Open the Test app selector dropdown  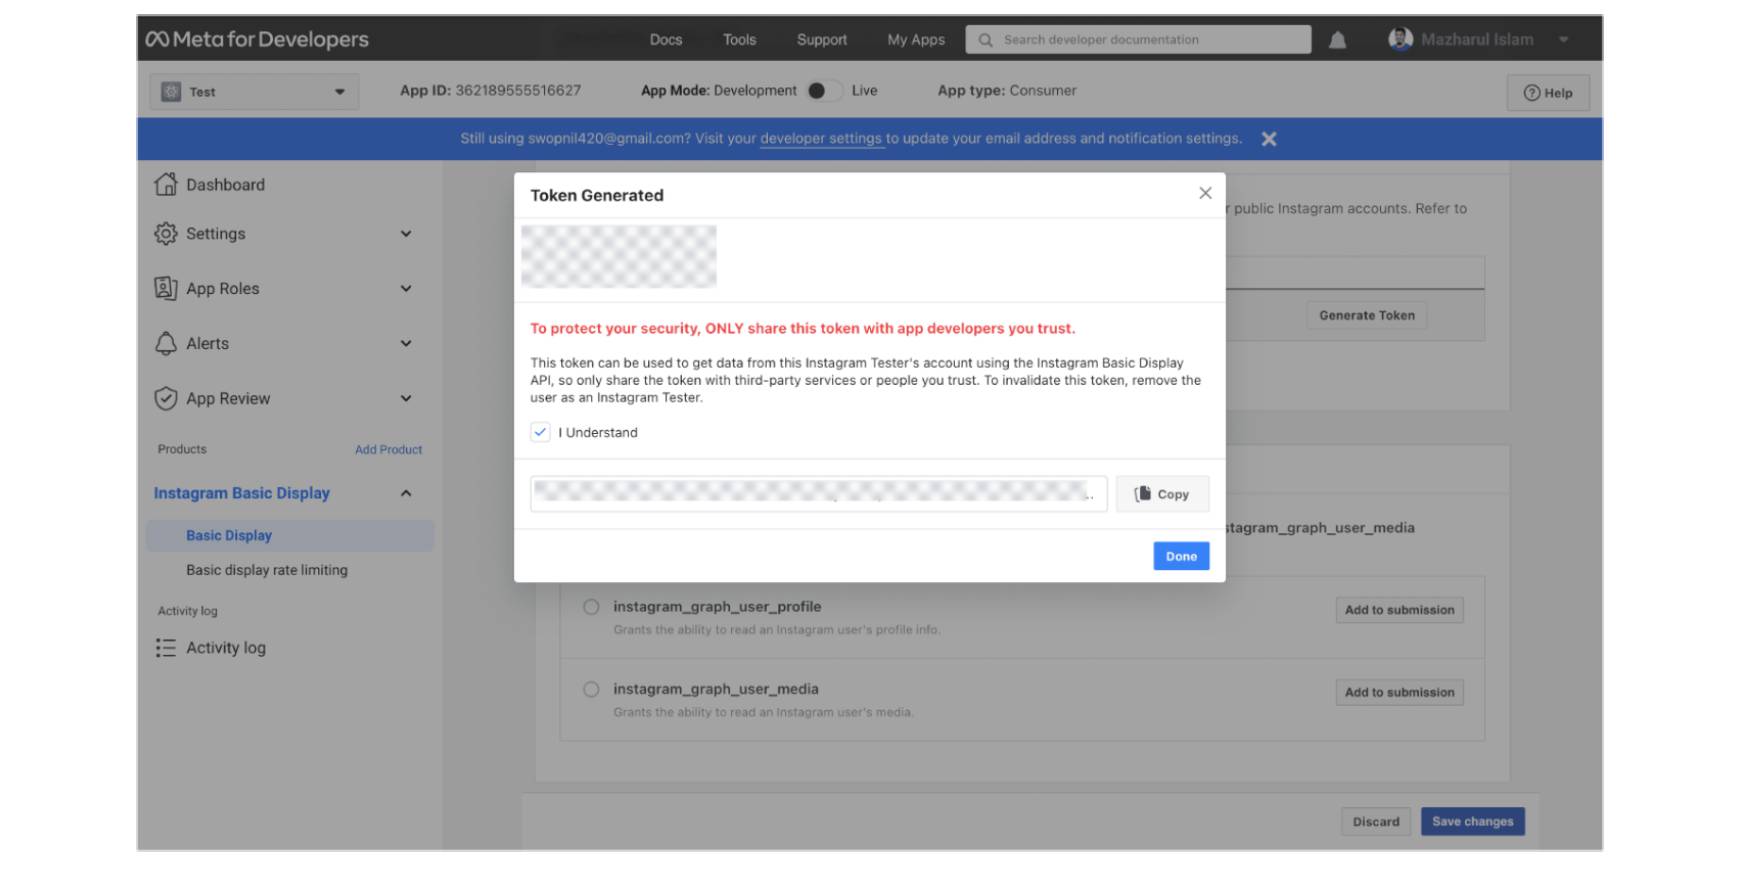click(254, 92)
